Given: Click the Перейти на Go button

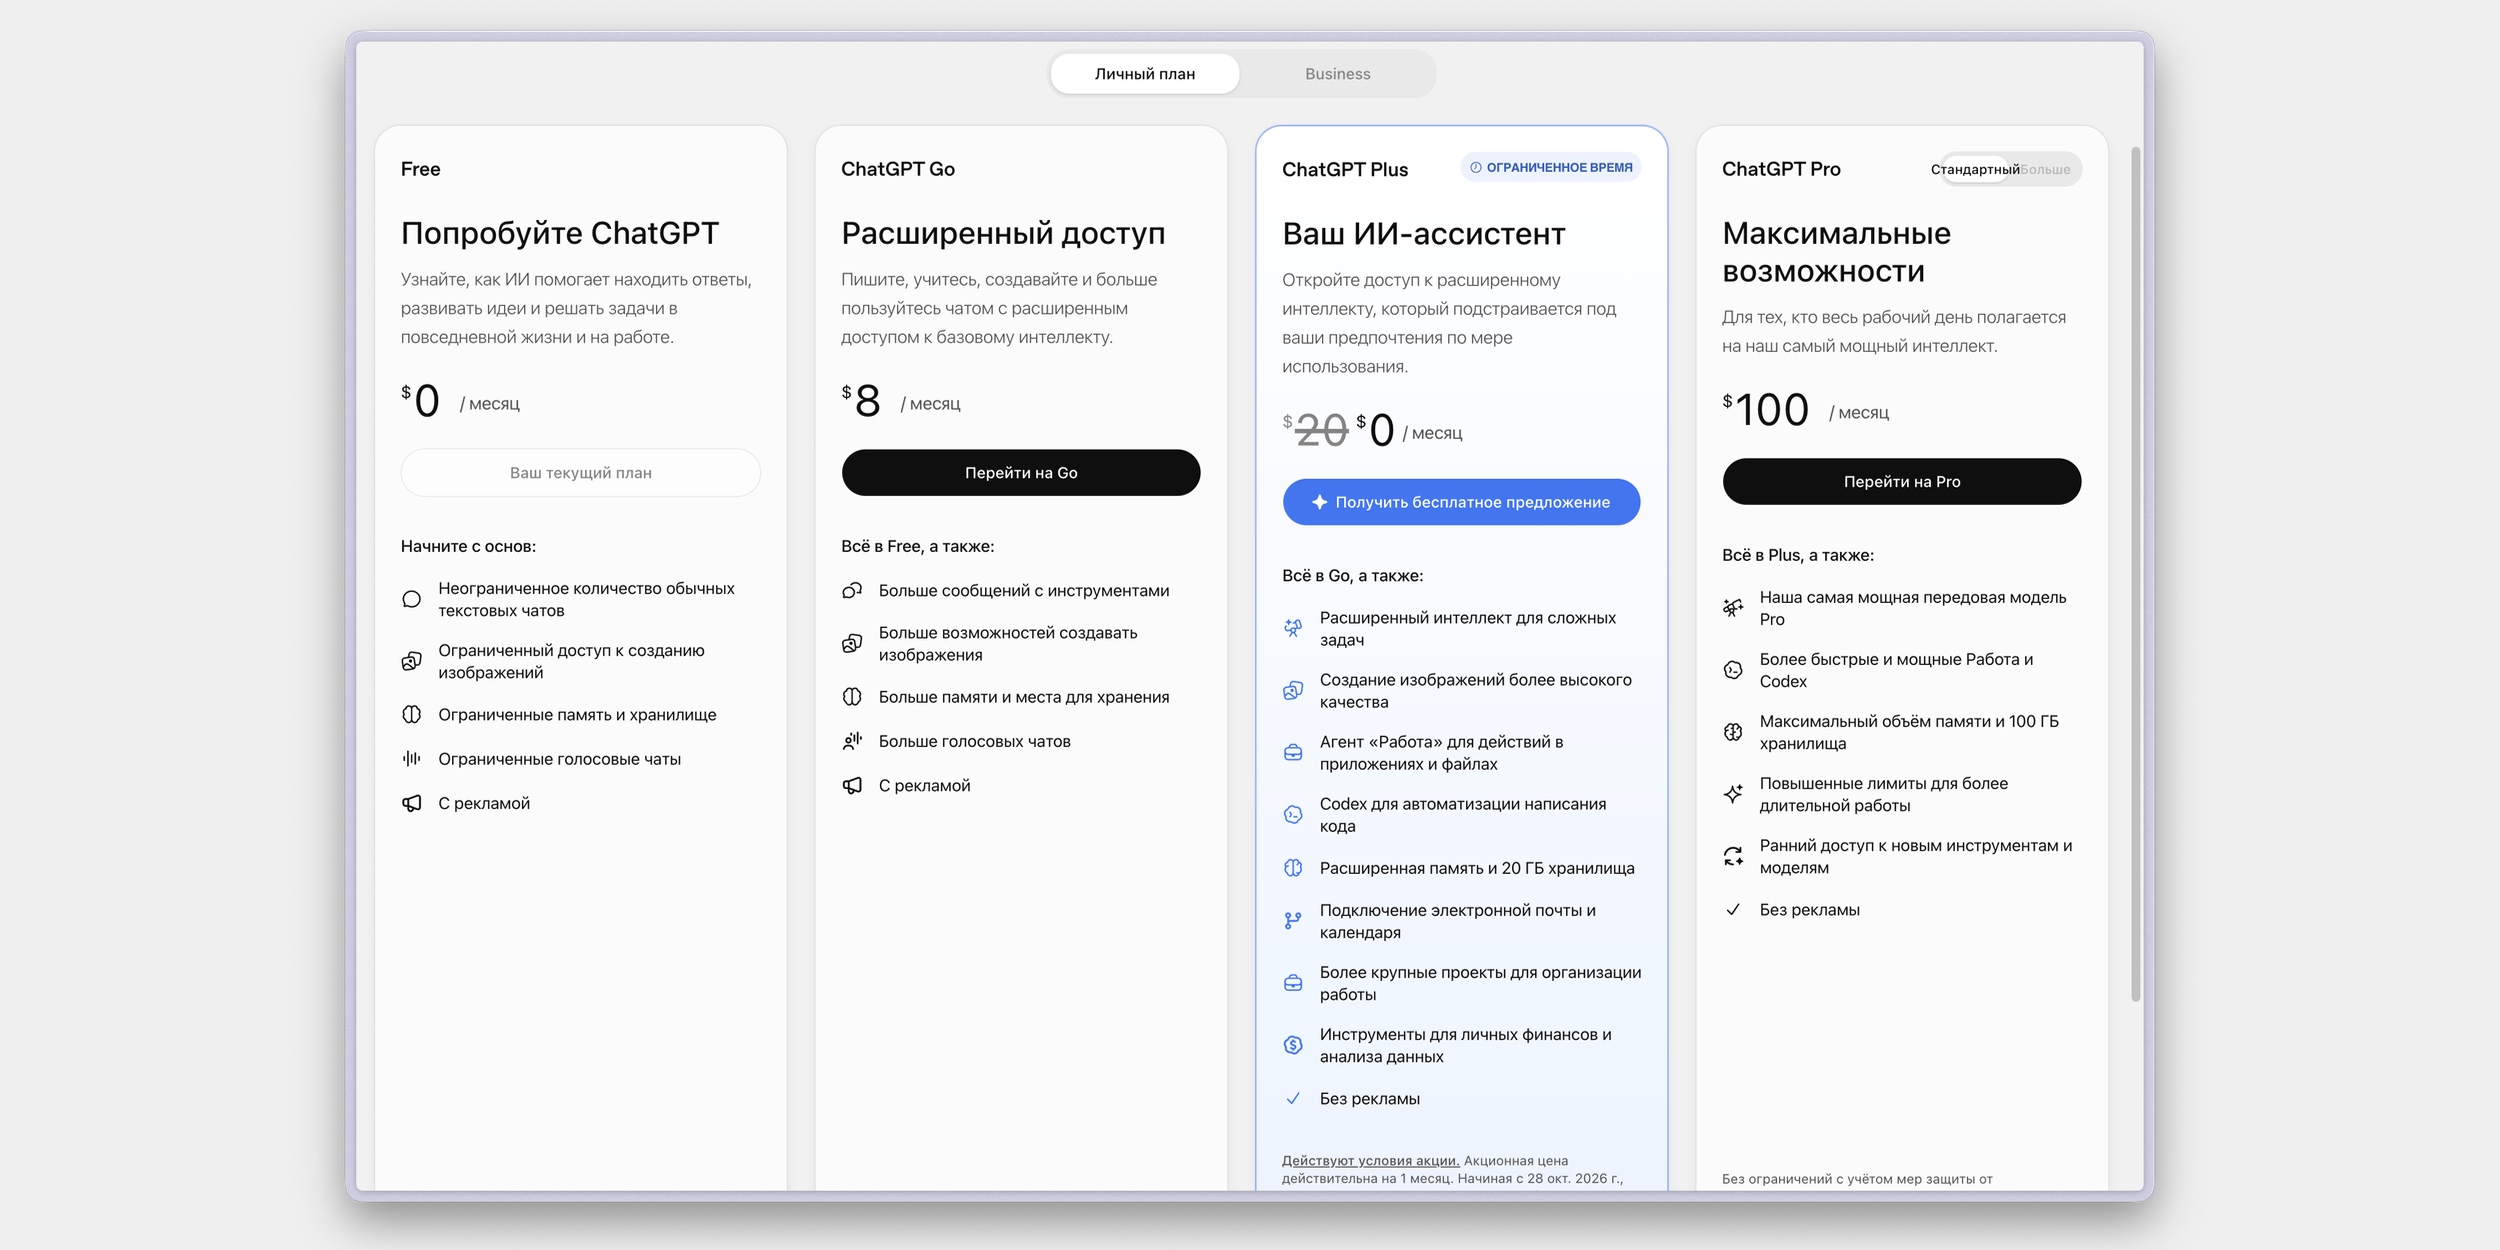Looking at the screenshot, I should [x=1021, y=472].
